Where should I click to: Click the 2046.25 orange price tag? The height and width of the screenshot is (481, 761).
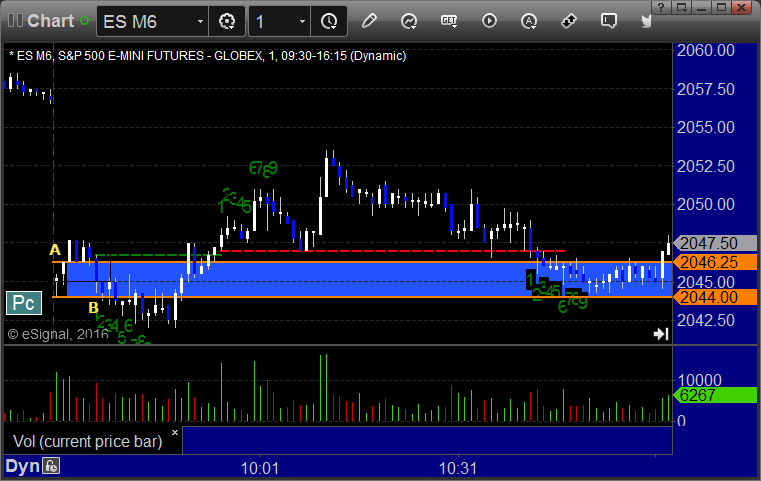[714, 262]
